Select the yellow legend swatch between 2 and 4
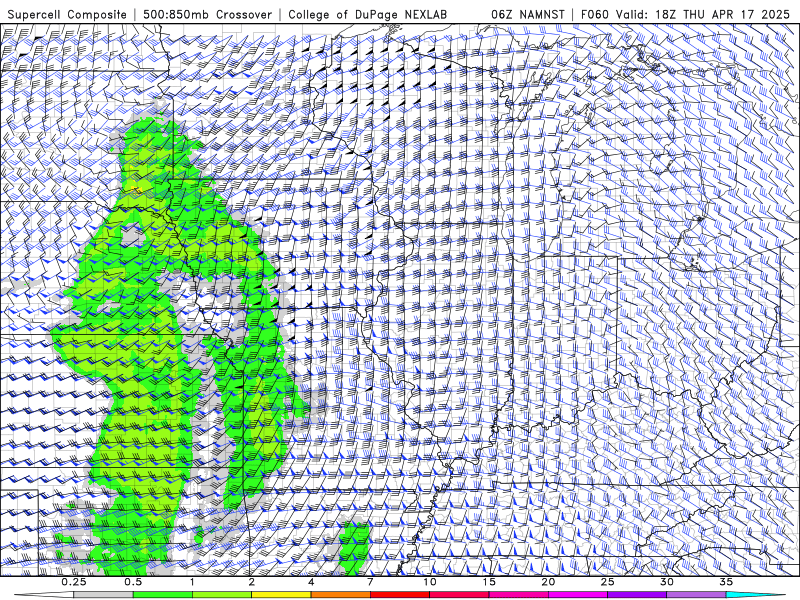Viewport: 800px width, 600px height. [281, 594]
